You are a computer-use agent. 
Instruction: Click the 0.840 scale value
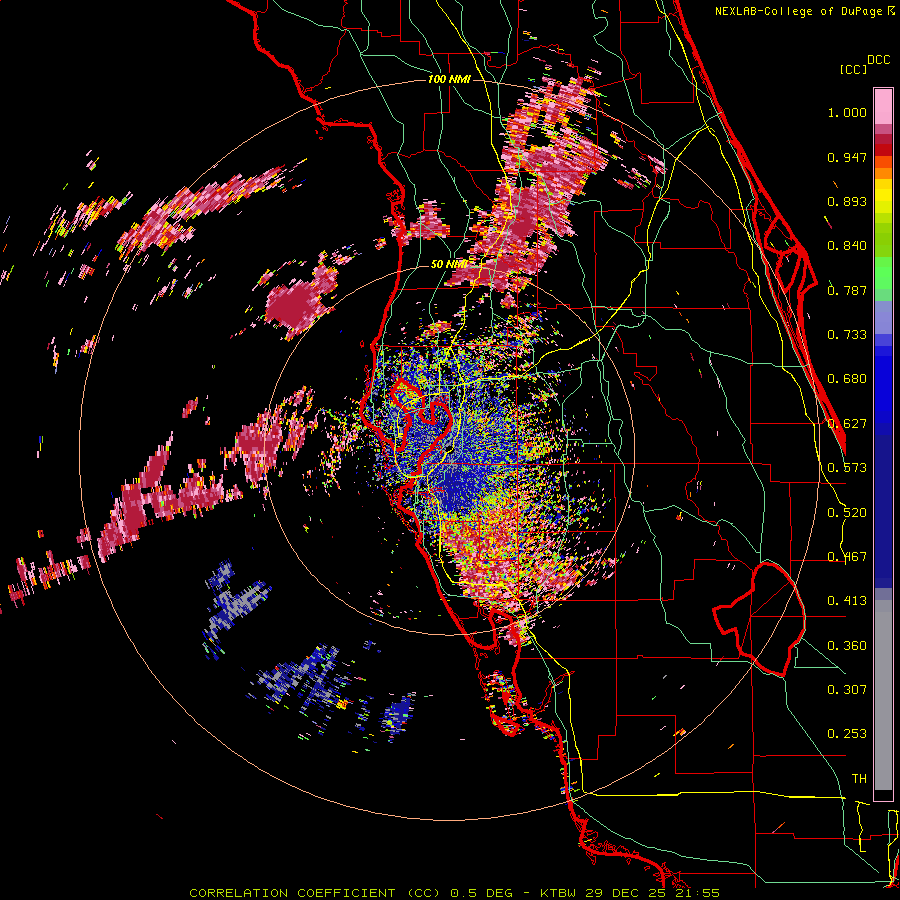(847, 246)
